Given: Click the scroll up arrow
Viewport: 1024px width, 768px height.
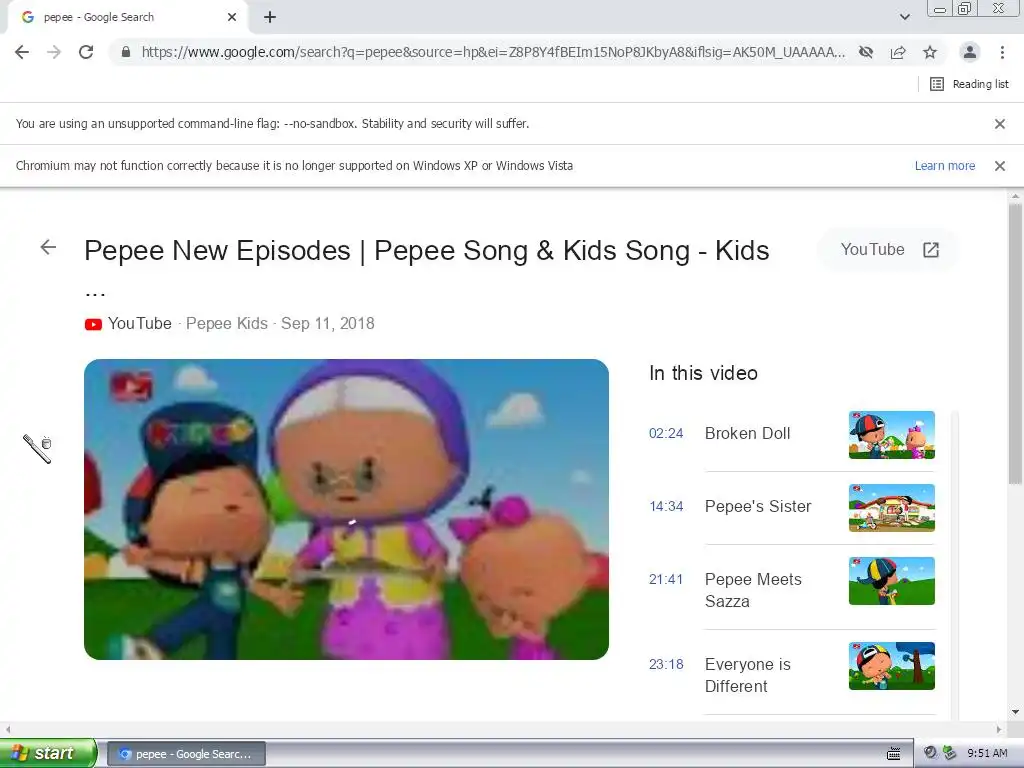Looking at the screenshot, I should pyautogui.click(x=1015, y=196).
